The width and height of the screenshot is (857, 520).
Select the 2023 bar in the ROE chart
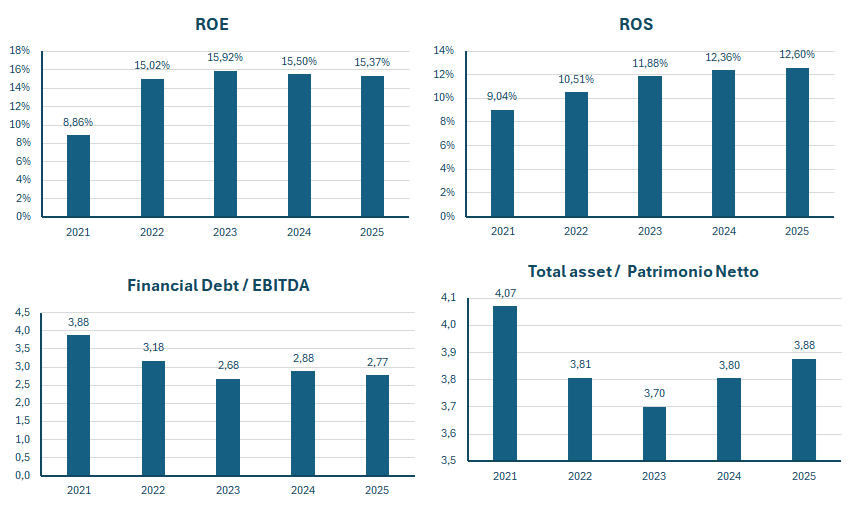coord(225,144)
